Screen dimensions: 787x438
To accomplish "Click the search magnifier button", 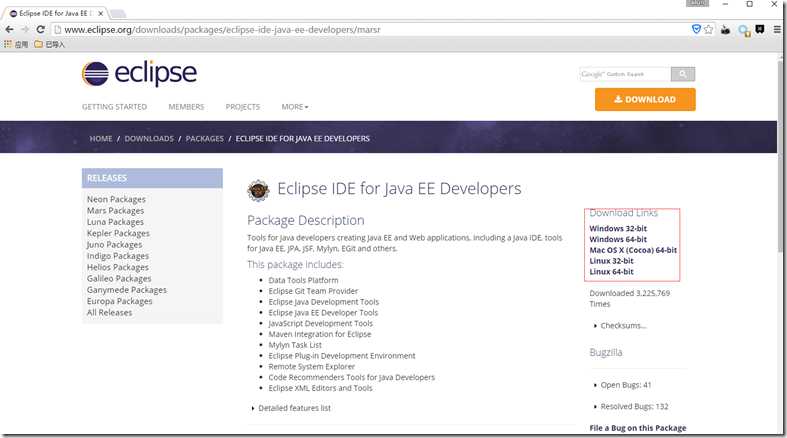I will click(683, 74).
